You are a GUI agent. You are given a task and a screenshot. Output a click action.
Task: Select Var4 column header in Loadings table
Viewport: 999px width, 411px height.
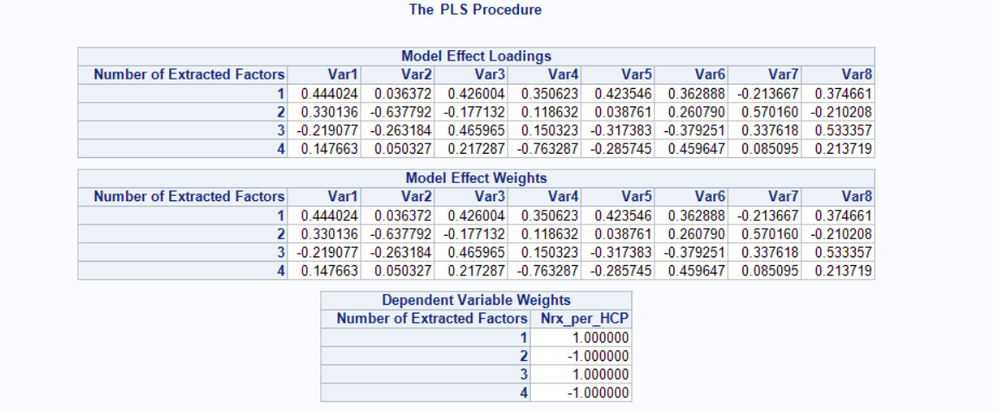[564, 73]
